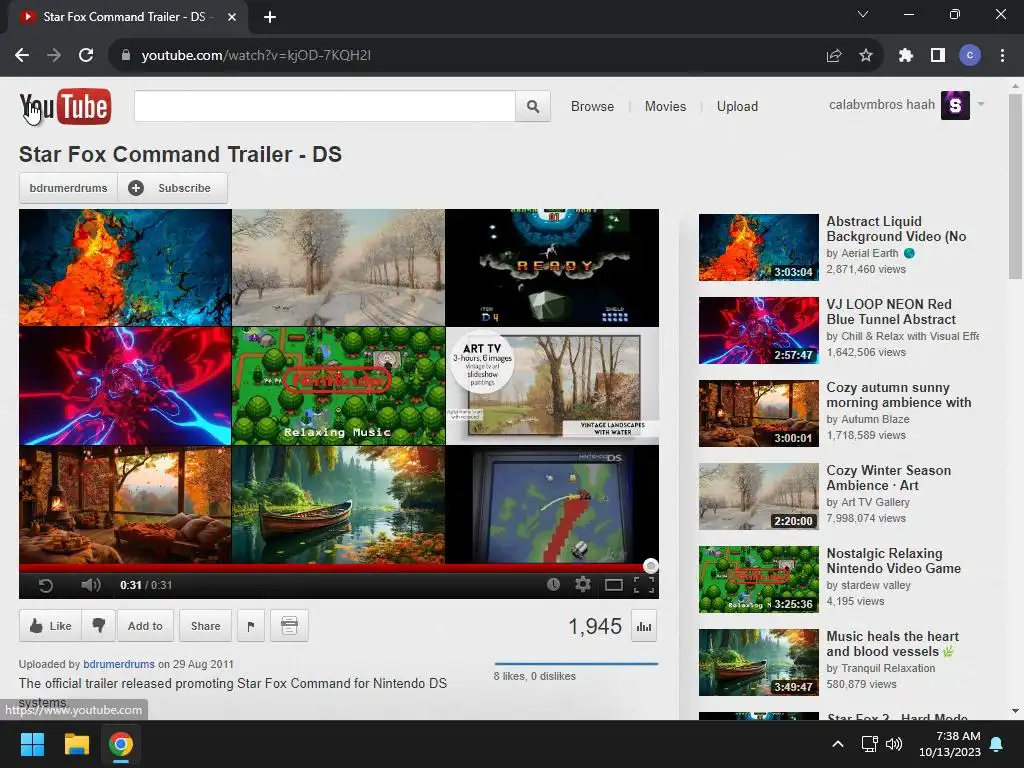Click the Like button
The height and width of the screenshot is (768, 1024).
pyautogui.click(x=50, y=626)
